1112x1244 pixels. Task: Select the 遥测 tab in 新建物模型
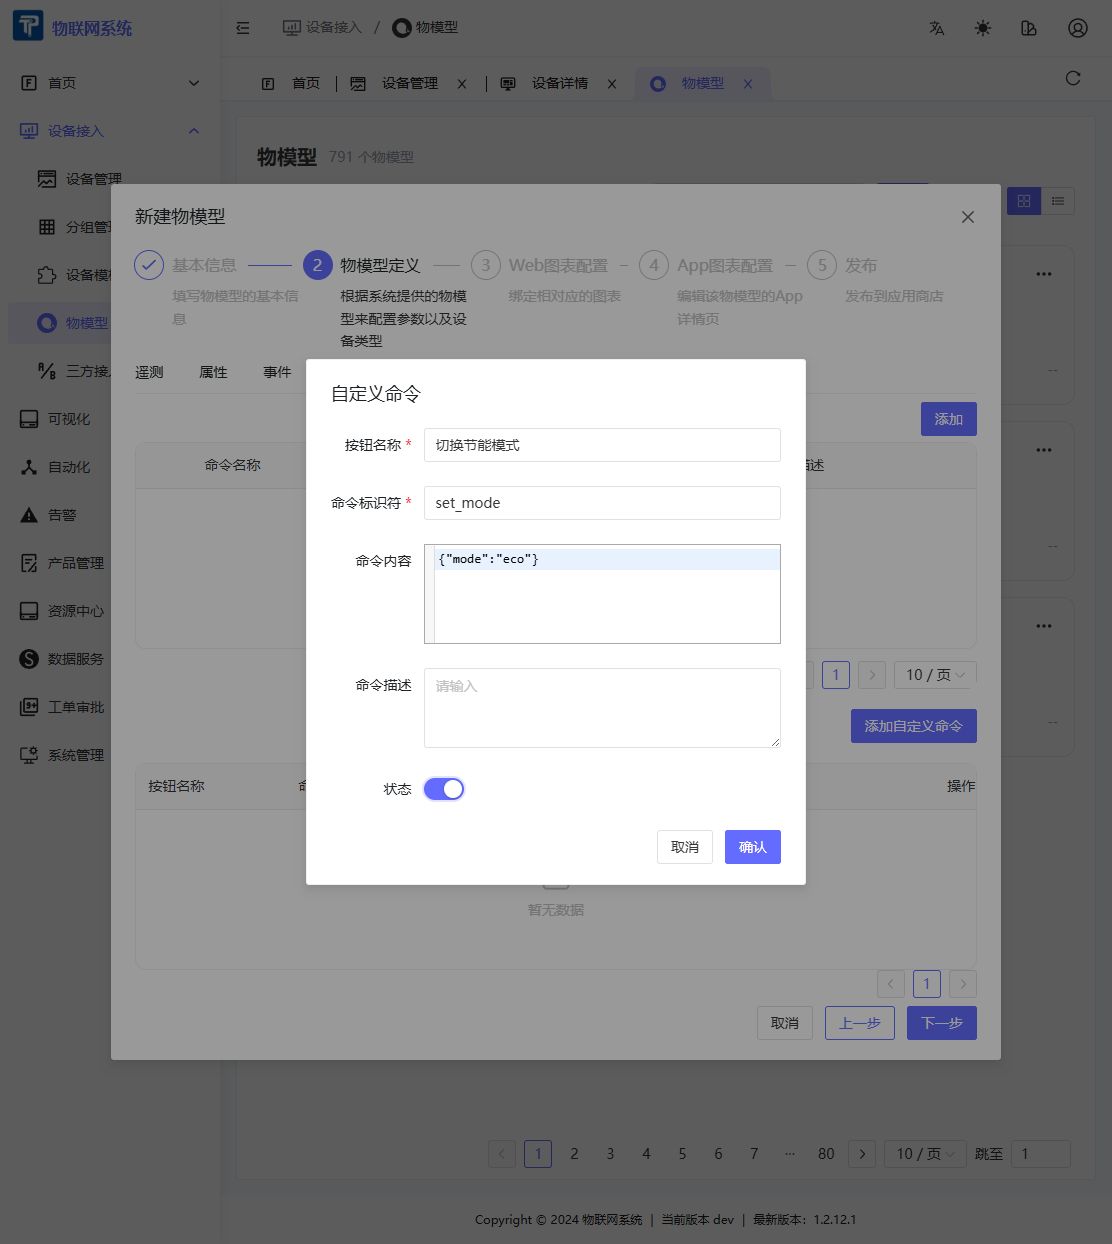(x=149, y=372)
